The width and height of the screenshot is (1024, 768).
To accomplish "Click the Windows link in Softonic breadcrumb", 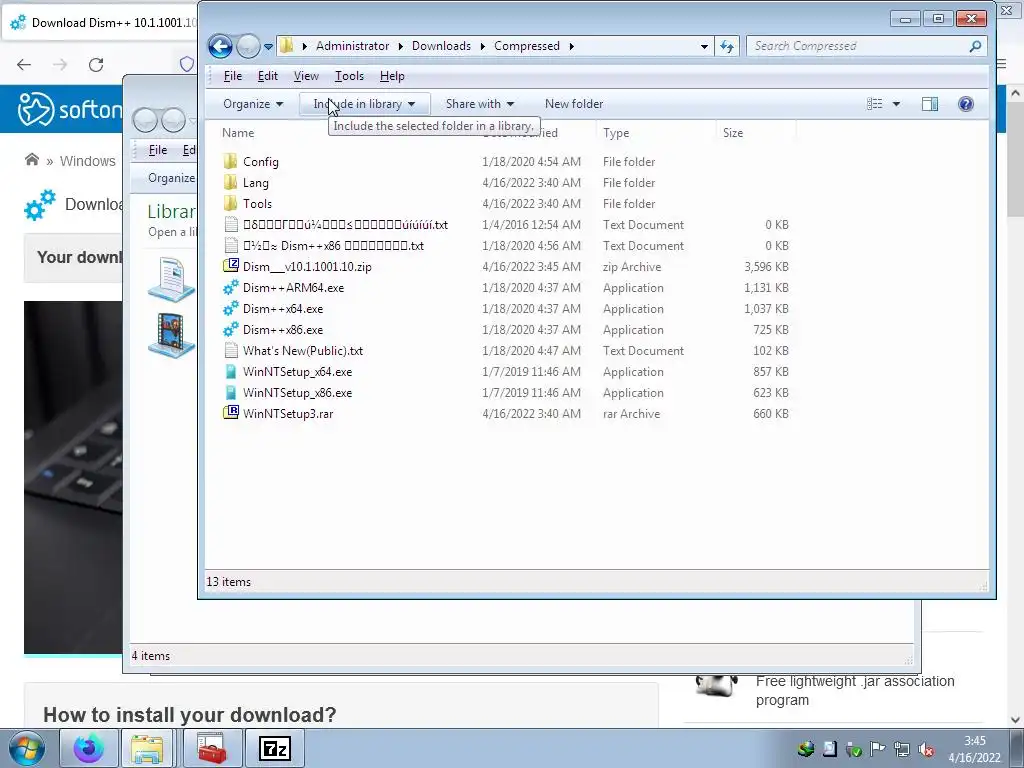I will coord(88,161).
